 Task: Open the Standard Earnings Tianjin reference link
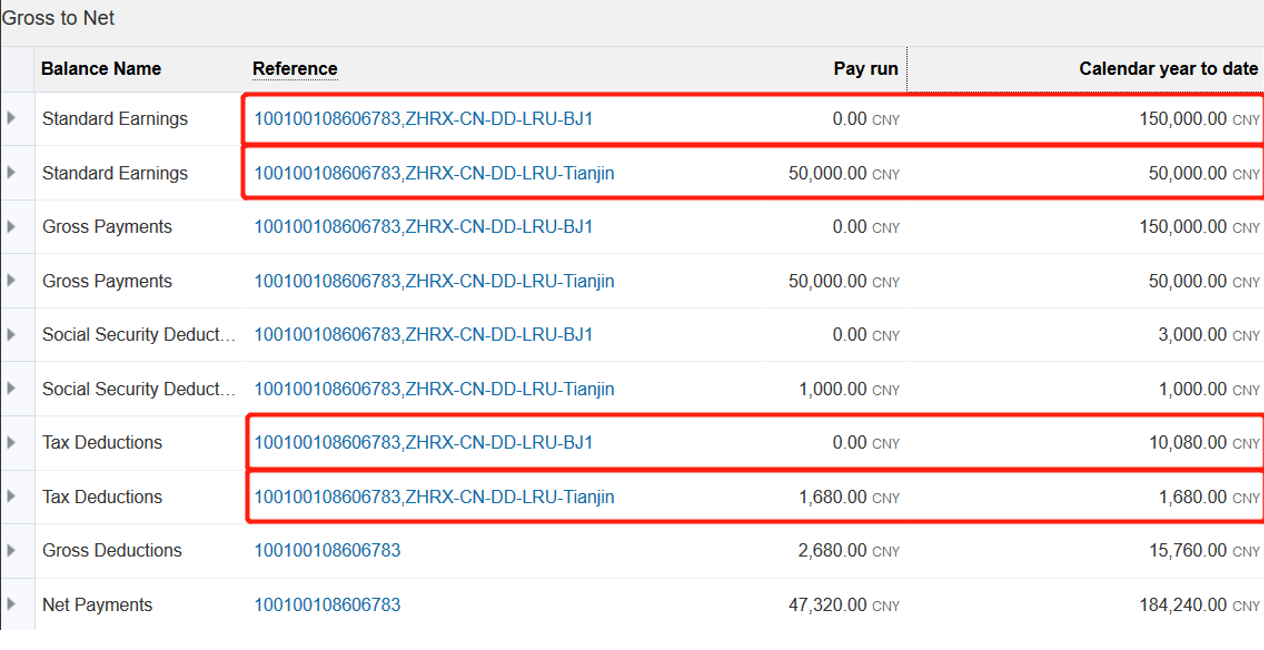pos(434,173)
